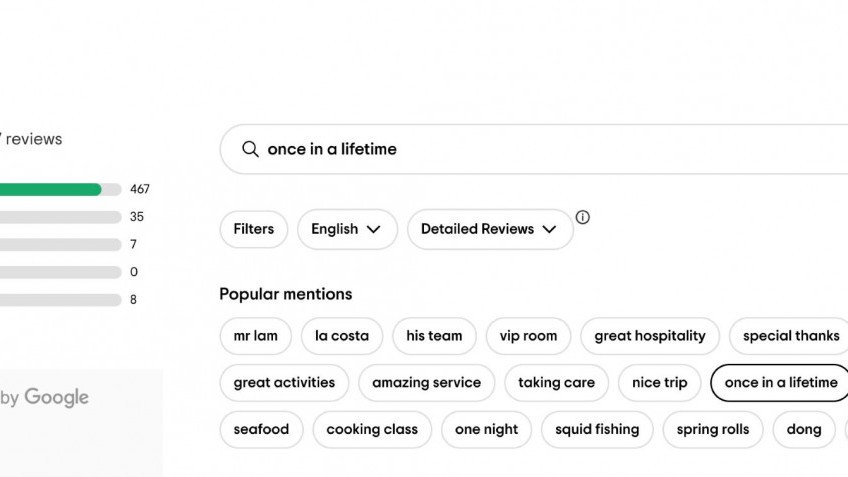
Task: Click the 'taking care' mention chip
Action: [x=556, y=383]
